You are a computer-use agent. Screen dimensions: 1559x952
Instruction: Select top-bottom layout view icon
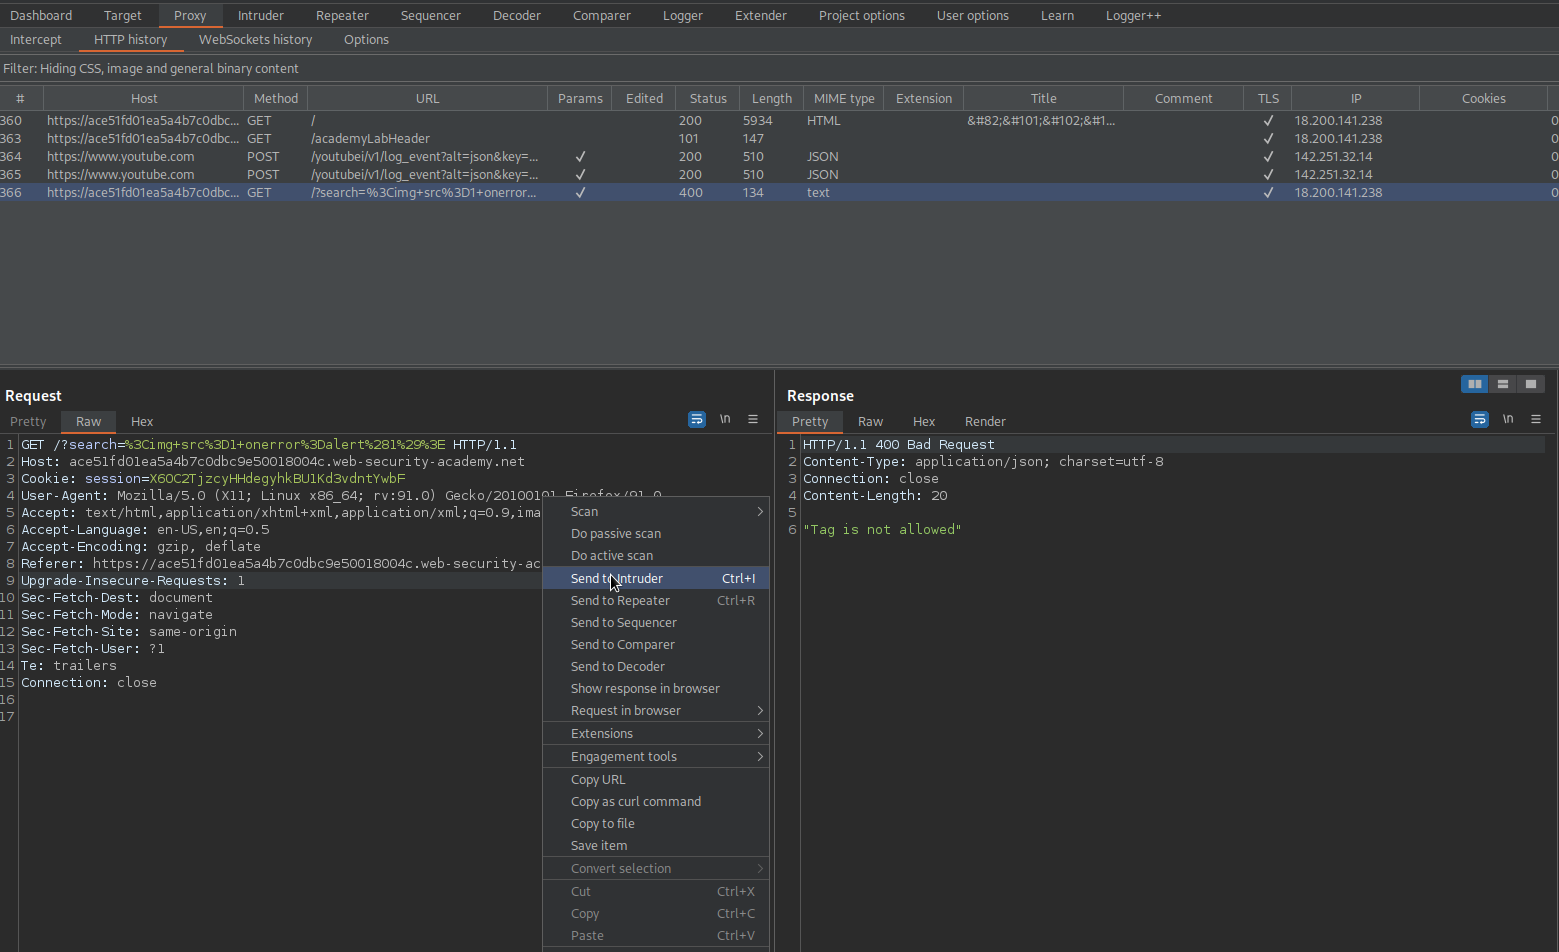[x=1502, y=384]
